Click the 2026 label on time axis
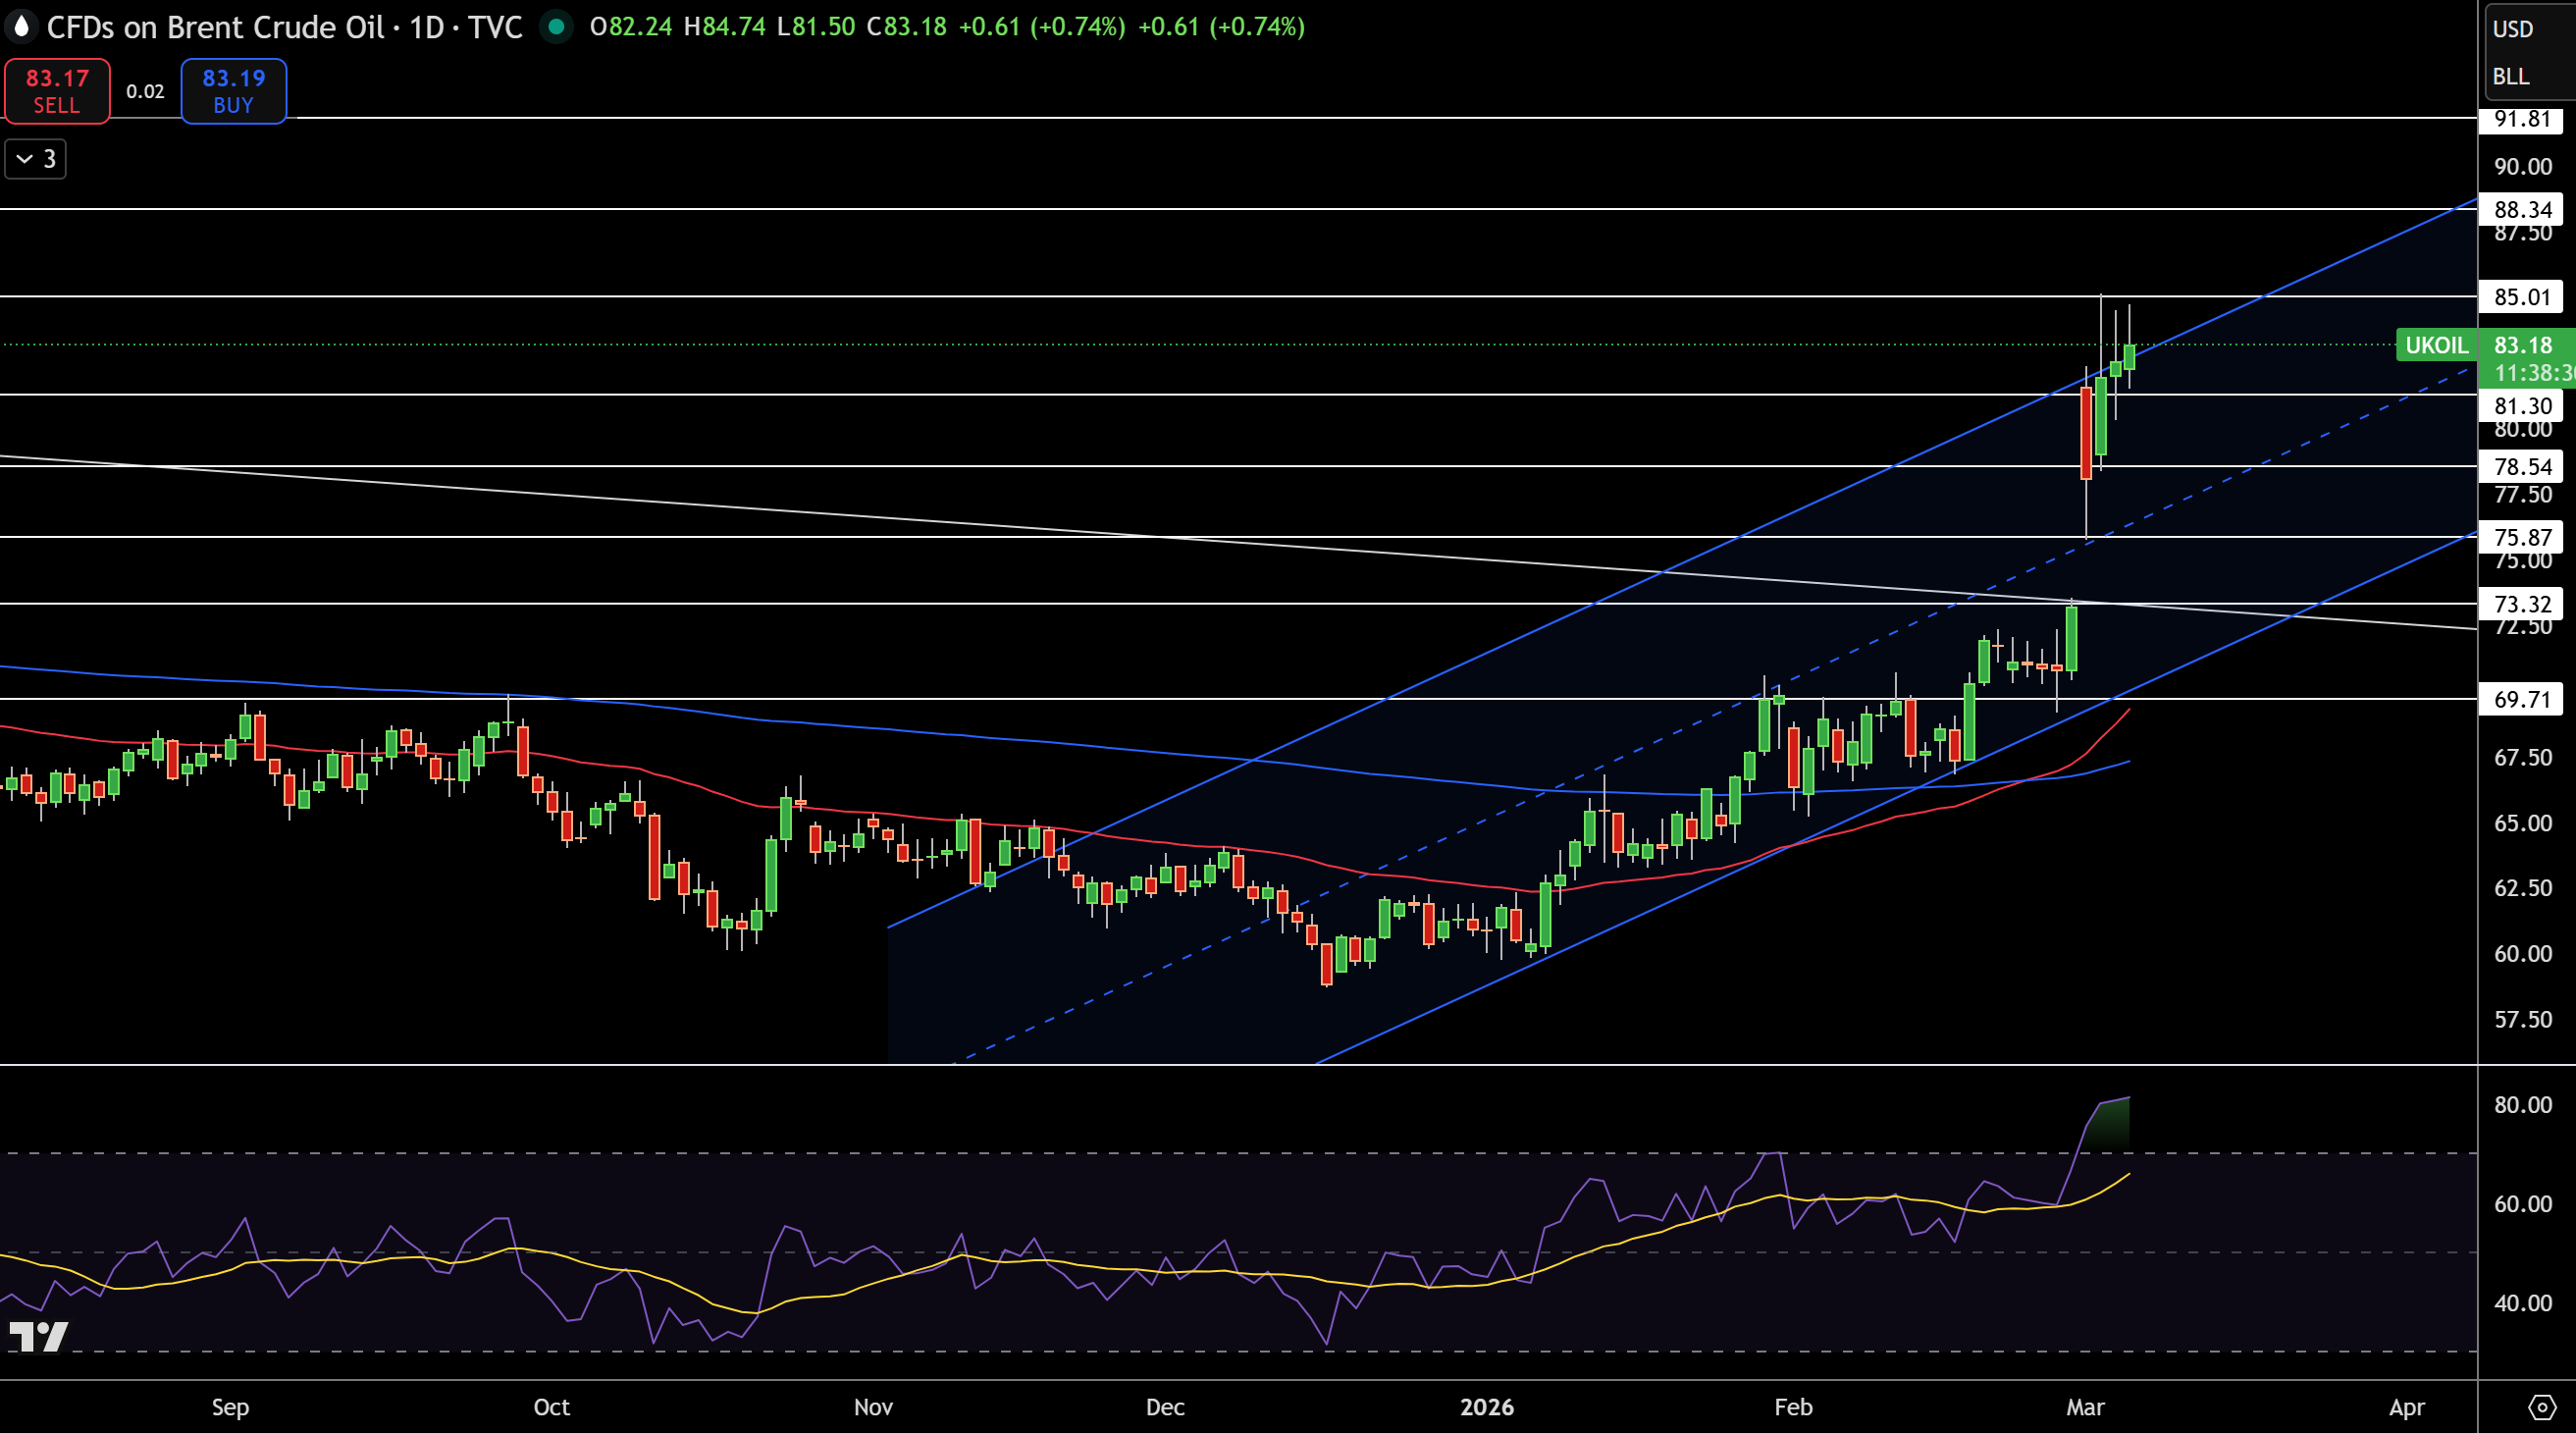Screen dimensions: 2576x1433 pos(1486,1407)
